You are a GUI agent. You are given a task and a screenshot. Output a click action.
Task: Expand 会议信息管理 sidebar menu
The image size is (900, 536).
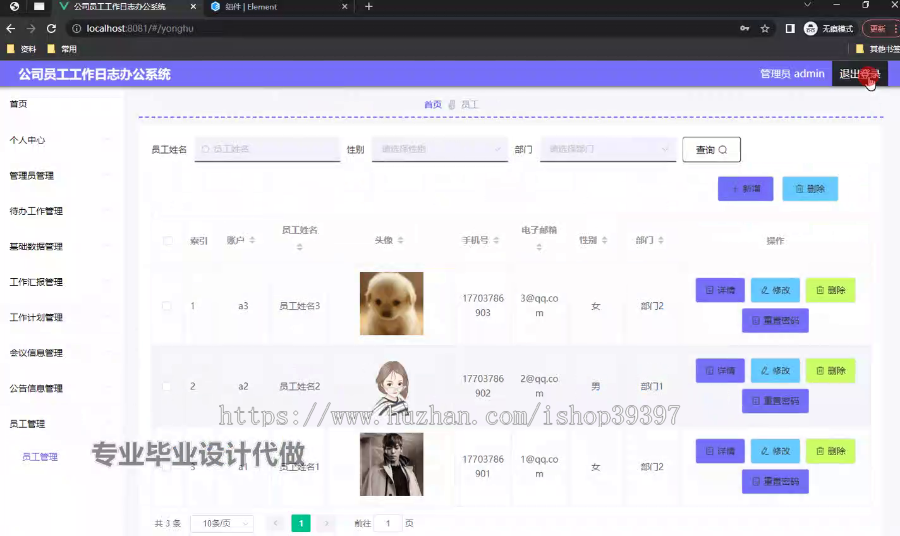tap(60, 353)
